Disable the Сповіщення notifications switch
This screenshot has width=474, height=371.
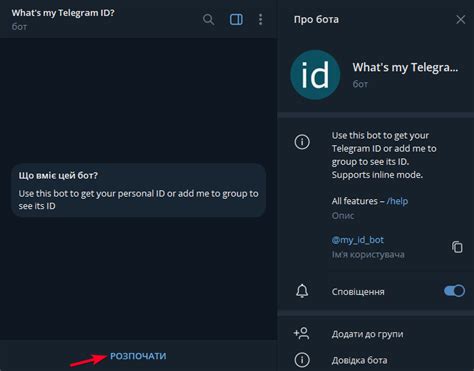point(454,291)
